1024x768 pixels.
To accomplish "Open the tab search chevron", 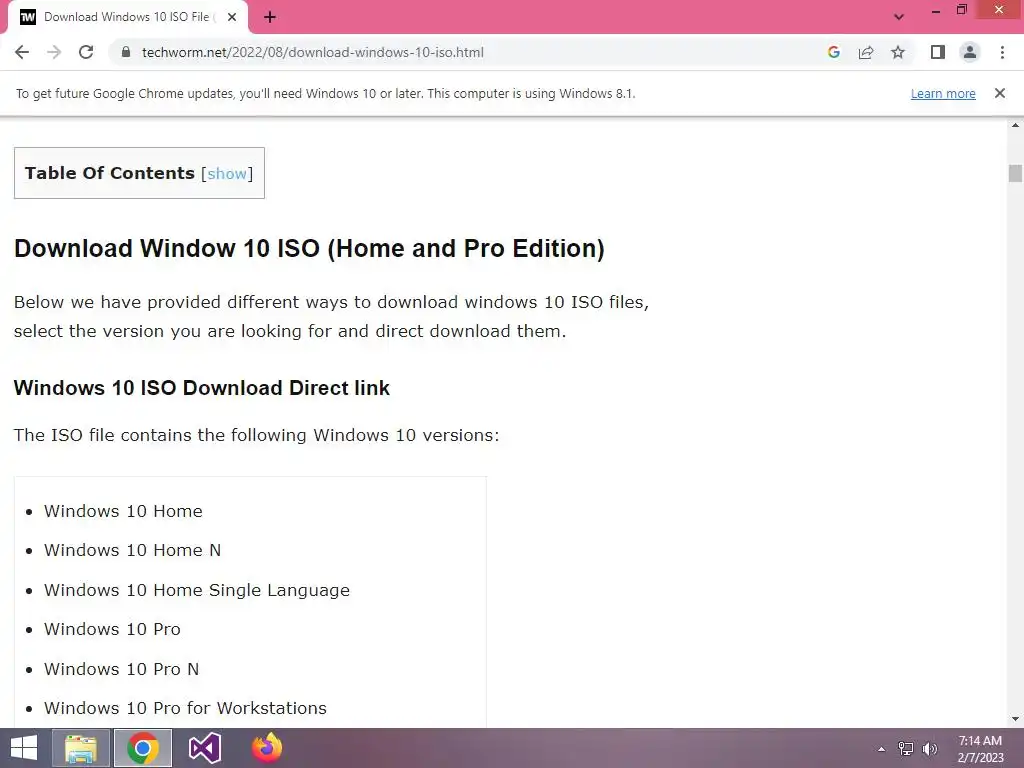I will pos(899,18).
